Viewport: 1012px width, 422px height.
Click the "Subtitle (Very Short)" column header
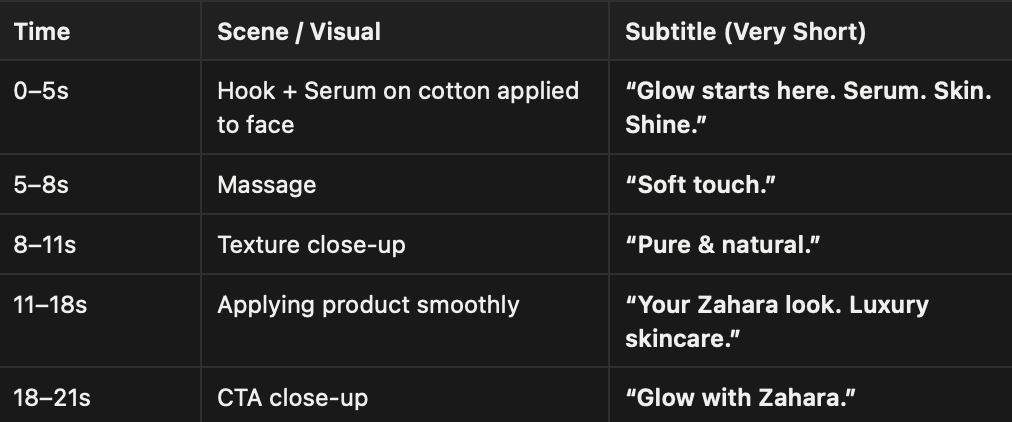click(745, 32)
